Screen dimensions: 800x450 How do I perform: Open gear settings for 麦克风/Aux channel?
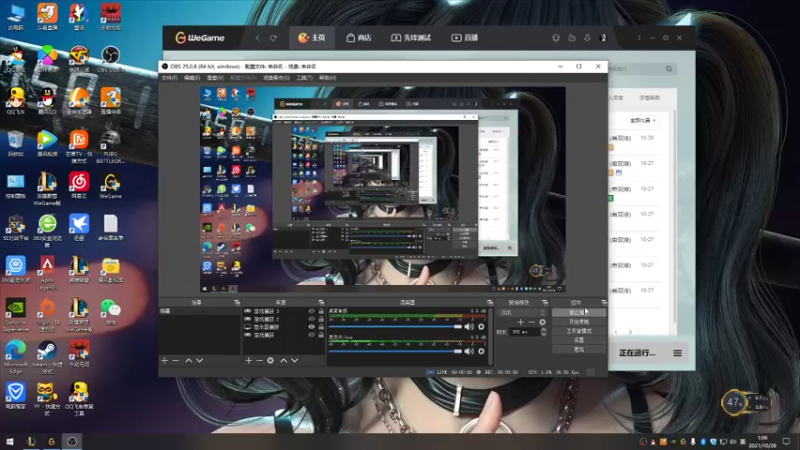click(481, 351)
